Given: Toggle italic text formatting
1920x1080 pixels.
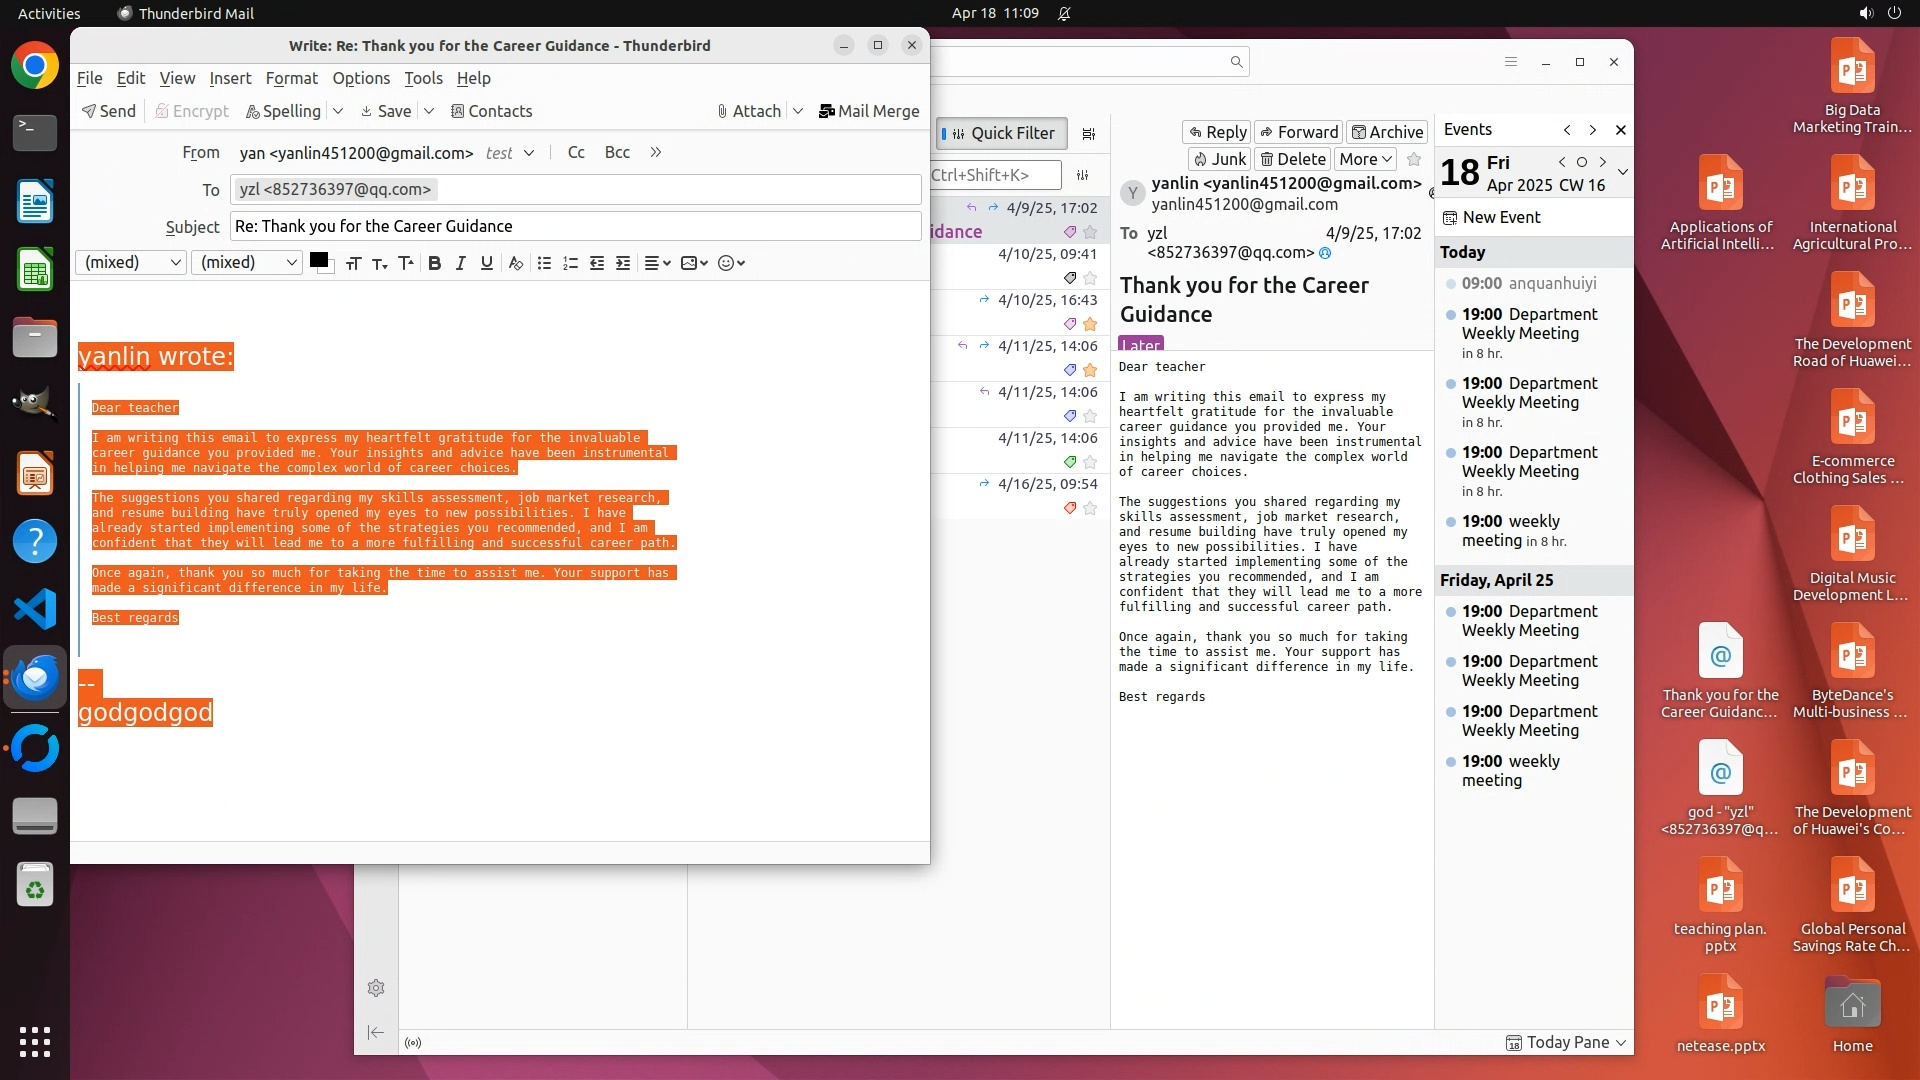Looking at the screenshot, I should click(x=460, y=263).
